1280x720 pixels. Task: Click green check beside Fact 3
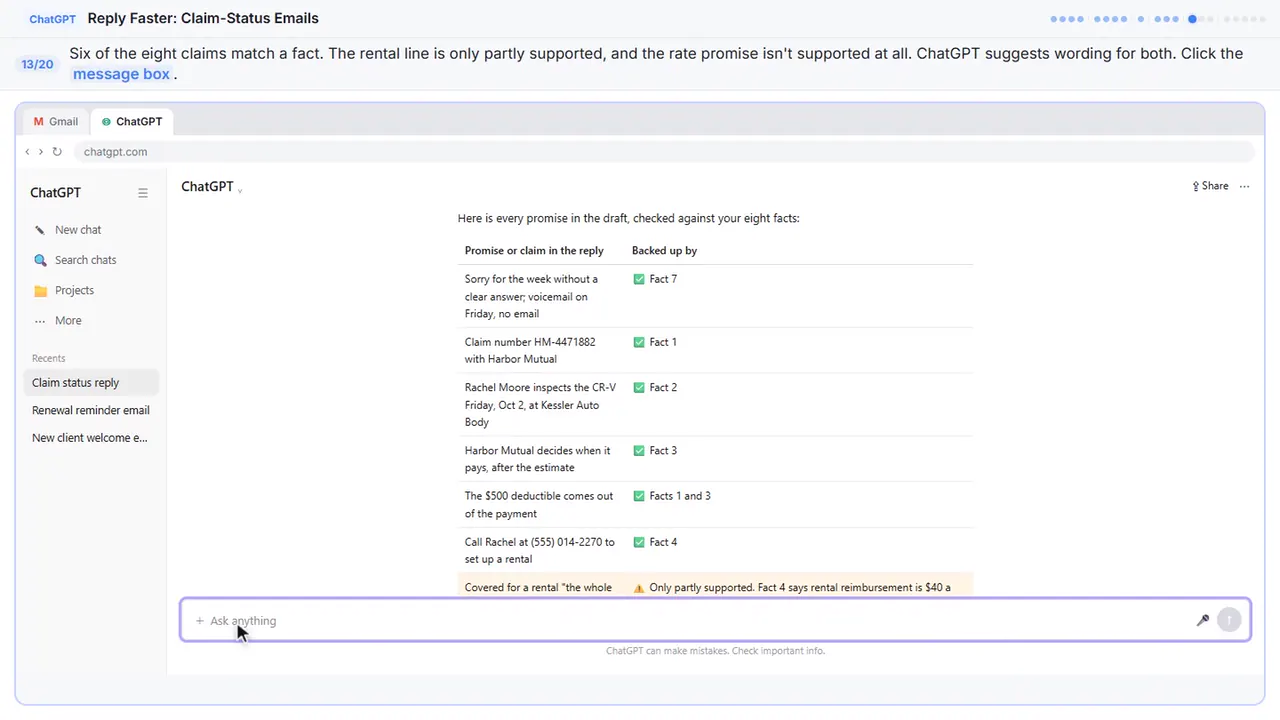tap(639, 451)
